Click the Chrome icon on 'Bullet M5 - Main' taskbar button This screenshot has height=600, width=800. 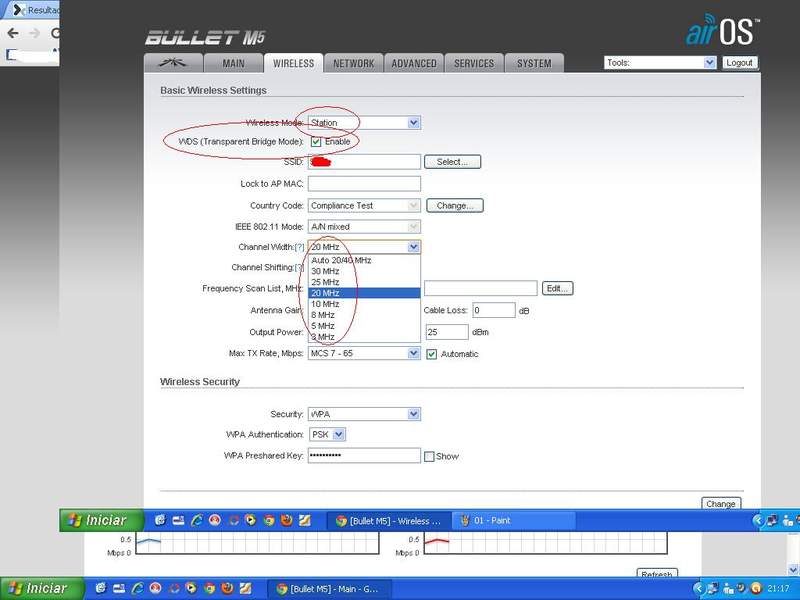[x=282, y=589]
